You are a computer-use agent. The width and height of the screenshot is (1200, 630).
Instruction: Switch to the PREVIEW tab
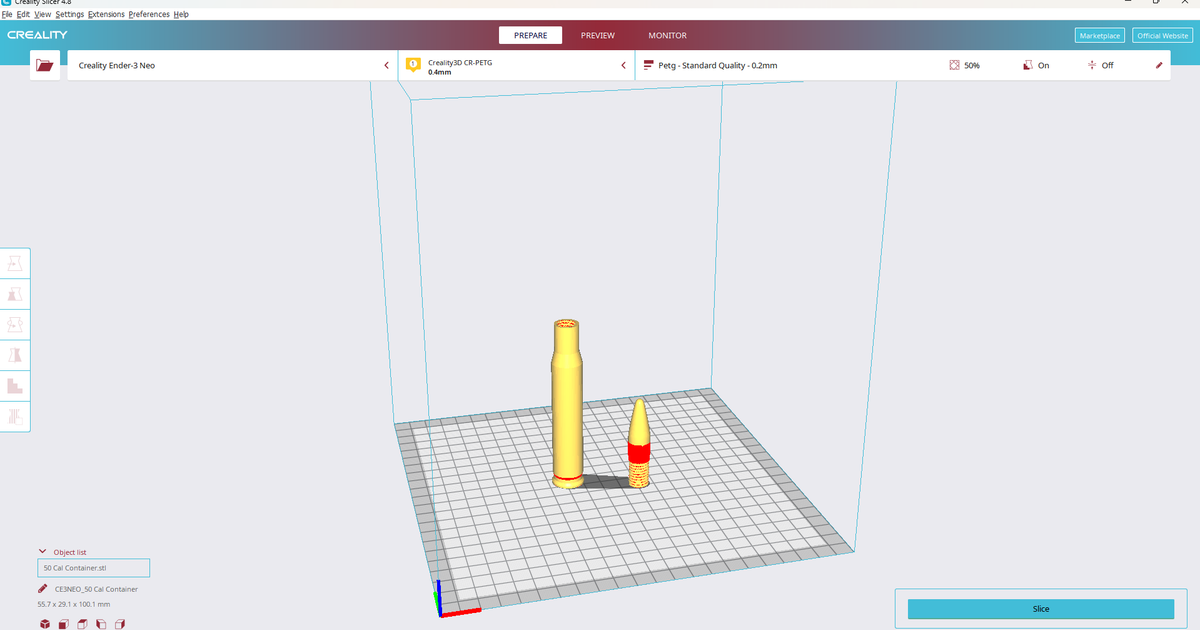coord(598,35)
